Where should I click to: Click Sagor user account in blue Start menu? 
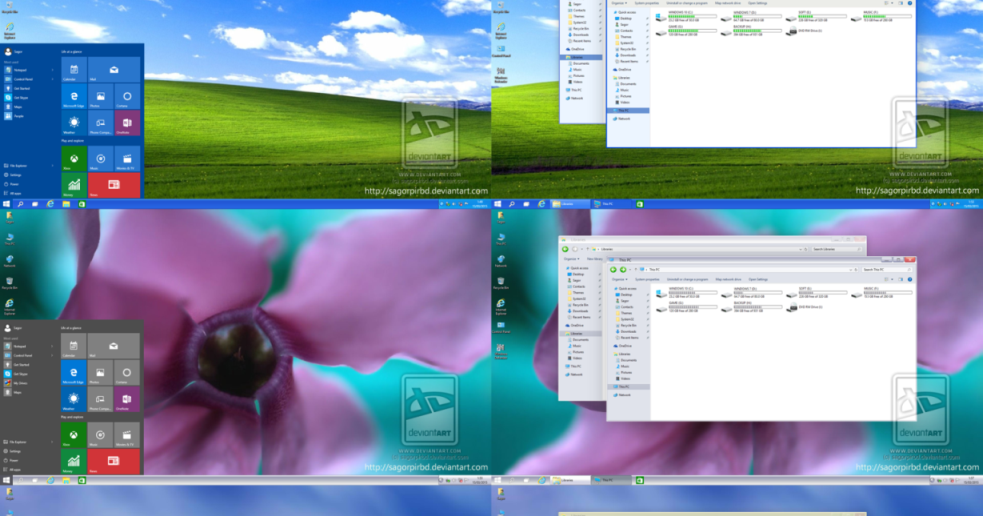point(13,52)
